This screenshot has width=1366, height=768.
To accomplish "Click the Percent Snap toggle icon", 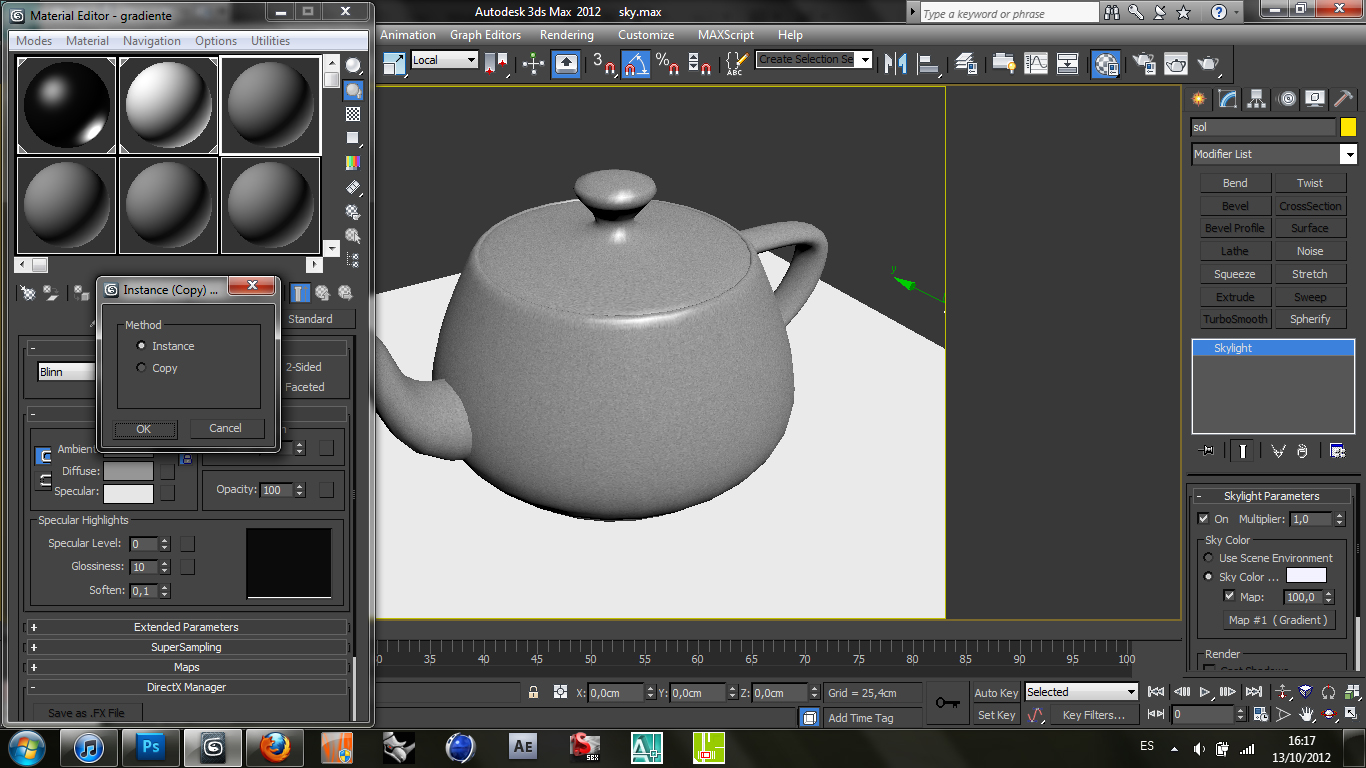I will (x=667, y=64).
